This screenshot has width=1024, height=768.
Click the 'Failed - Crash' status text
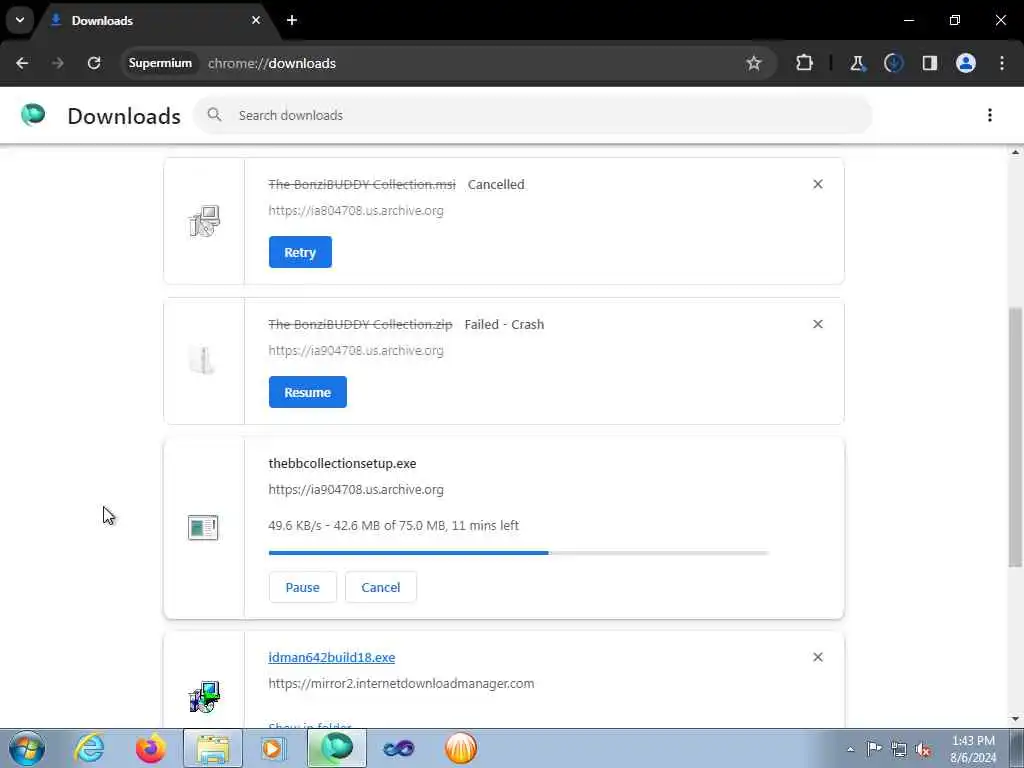(x=504, y=324)
